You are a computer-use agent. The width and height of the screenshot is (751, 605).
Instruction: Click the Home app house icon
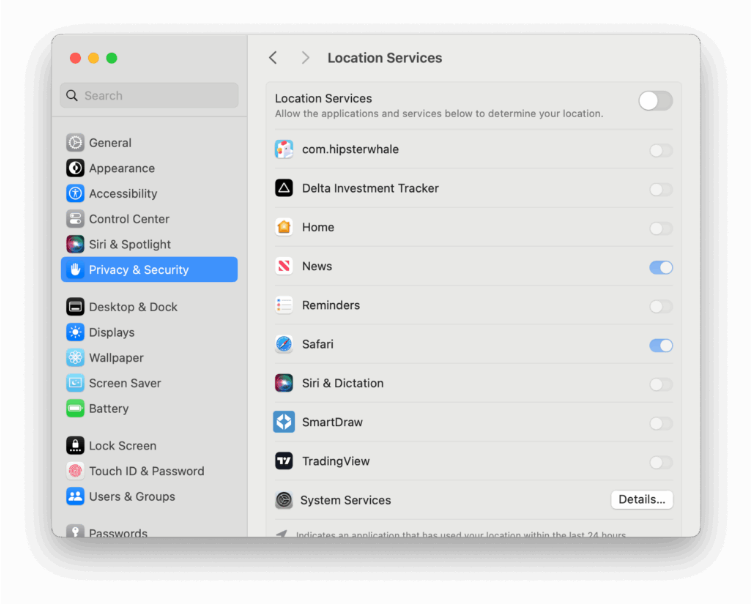click(x=284, y=227)
